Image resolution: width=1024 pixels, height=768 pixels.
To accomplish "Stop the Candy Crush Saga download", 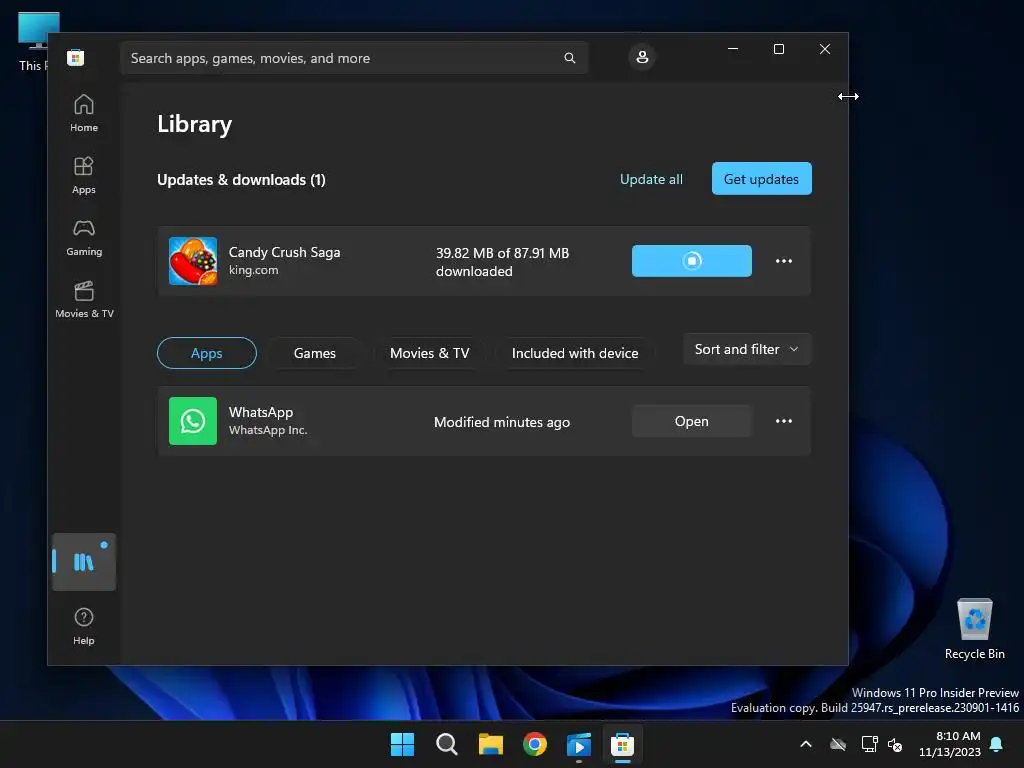I will click(x=692, y=261).
